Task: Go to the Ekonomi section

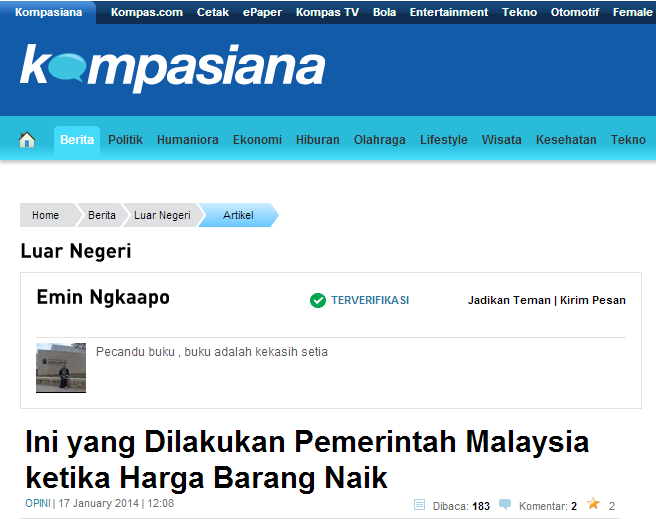Action: point(257,140)
